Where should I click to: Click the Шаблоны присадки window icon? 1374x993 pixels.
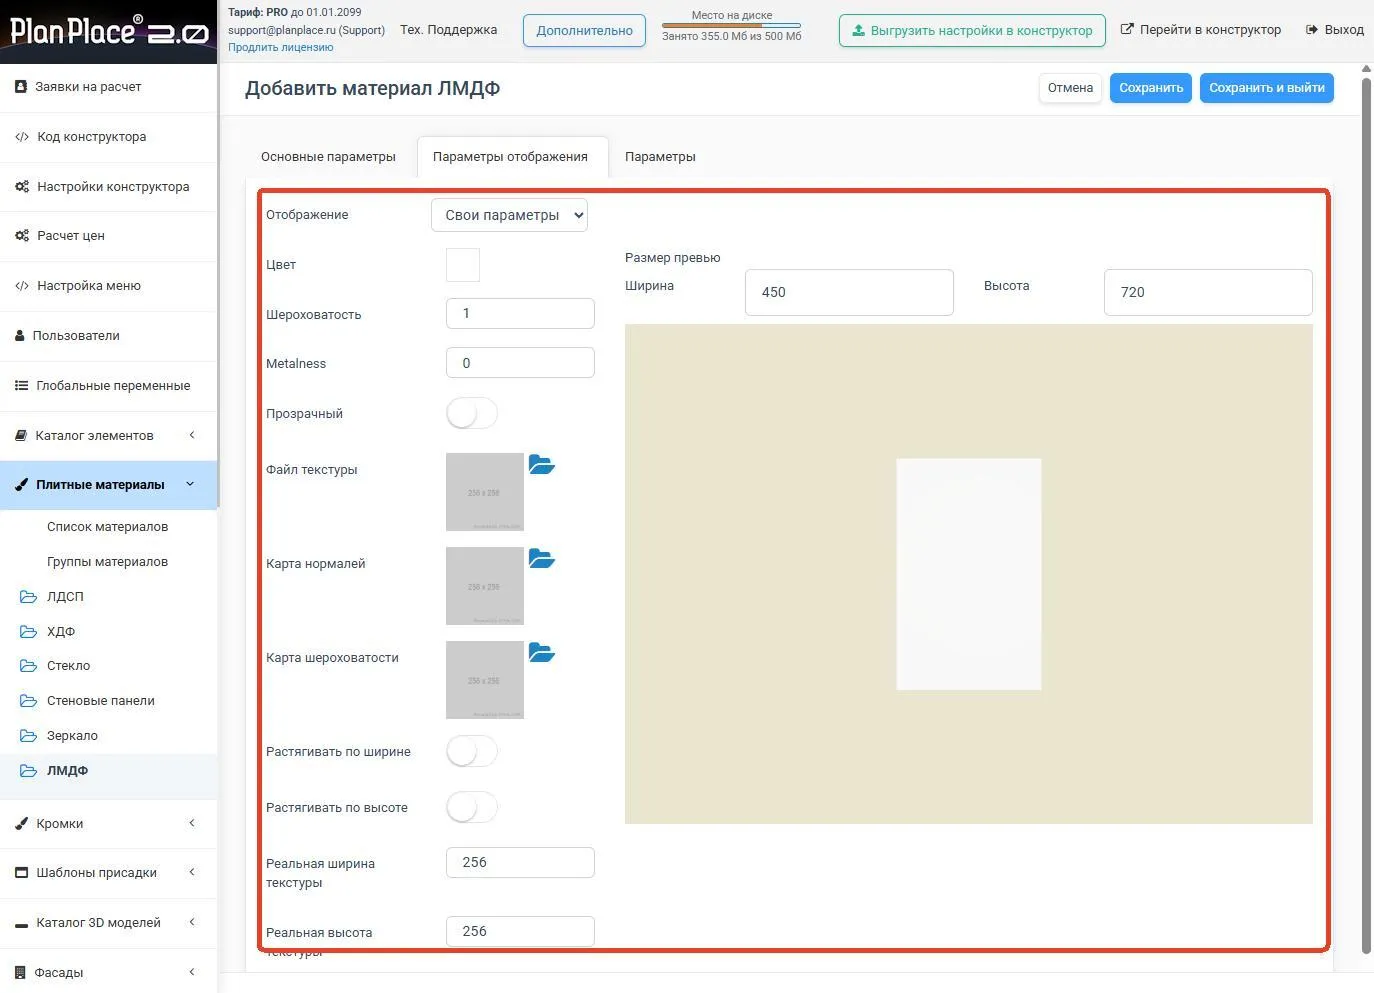[22, 873]
